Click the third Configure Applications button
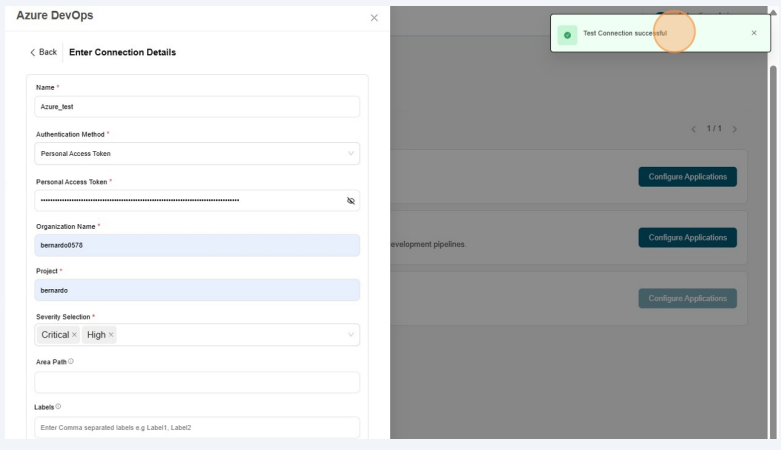The width and height of the screenshot is (781, 450). point(687,298)
